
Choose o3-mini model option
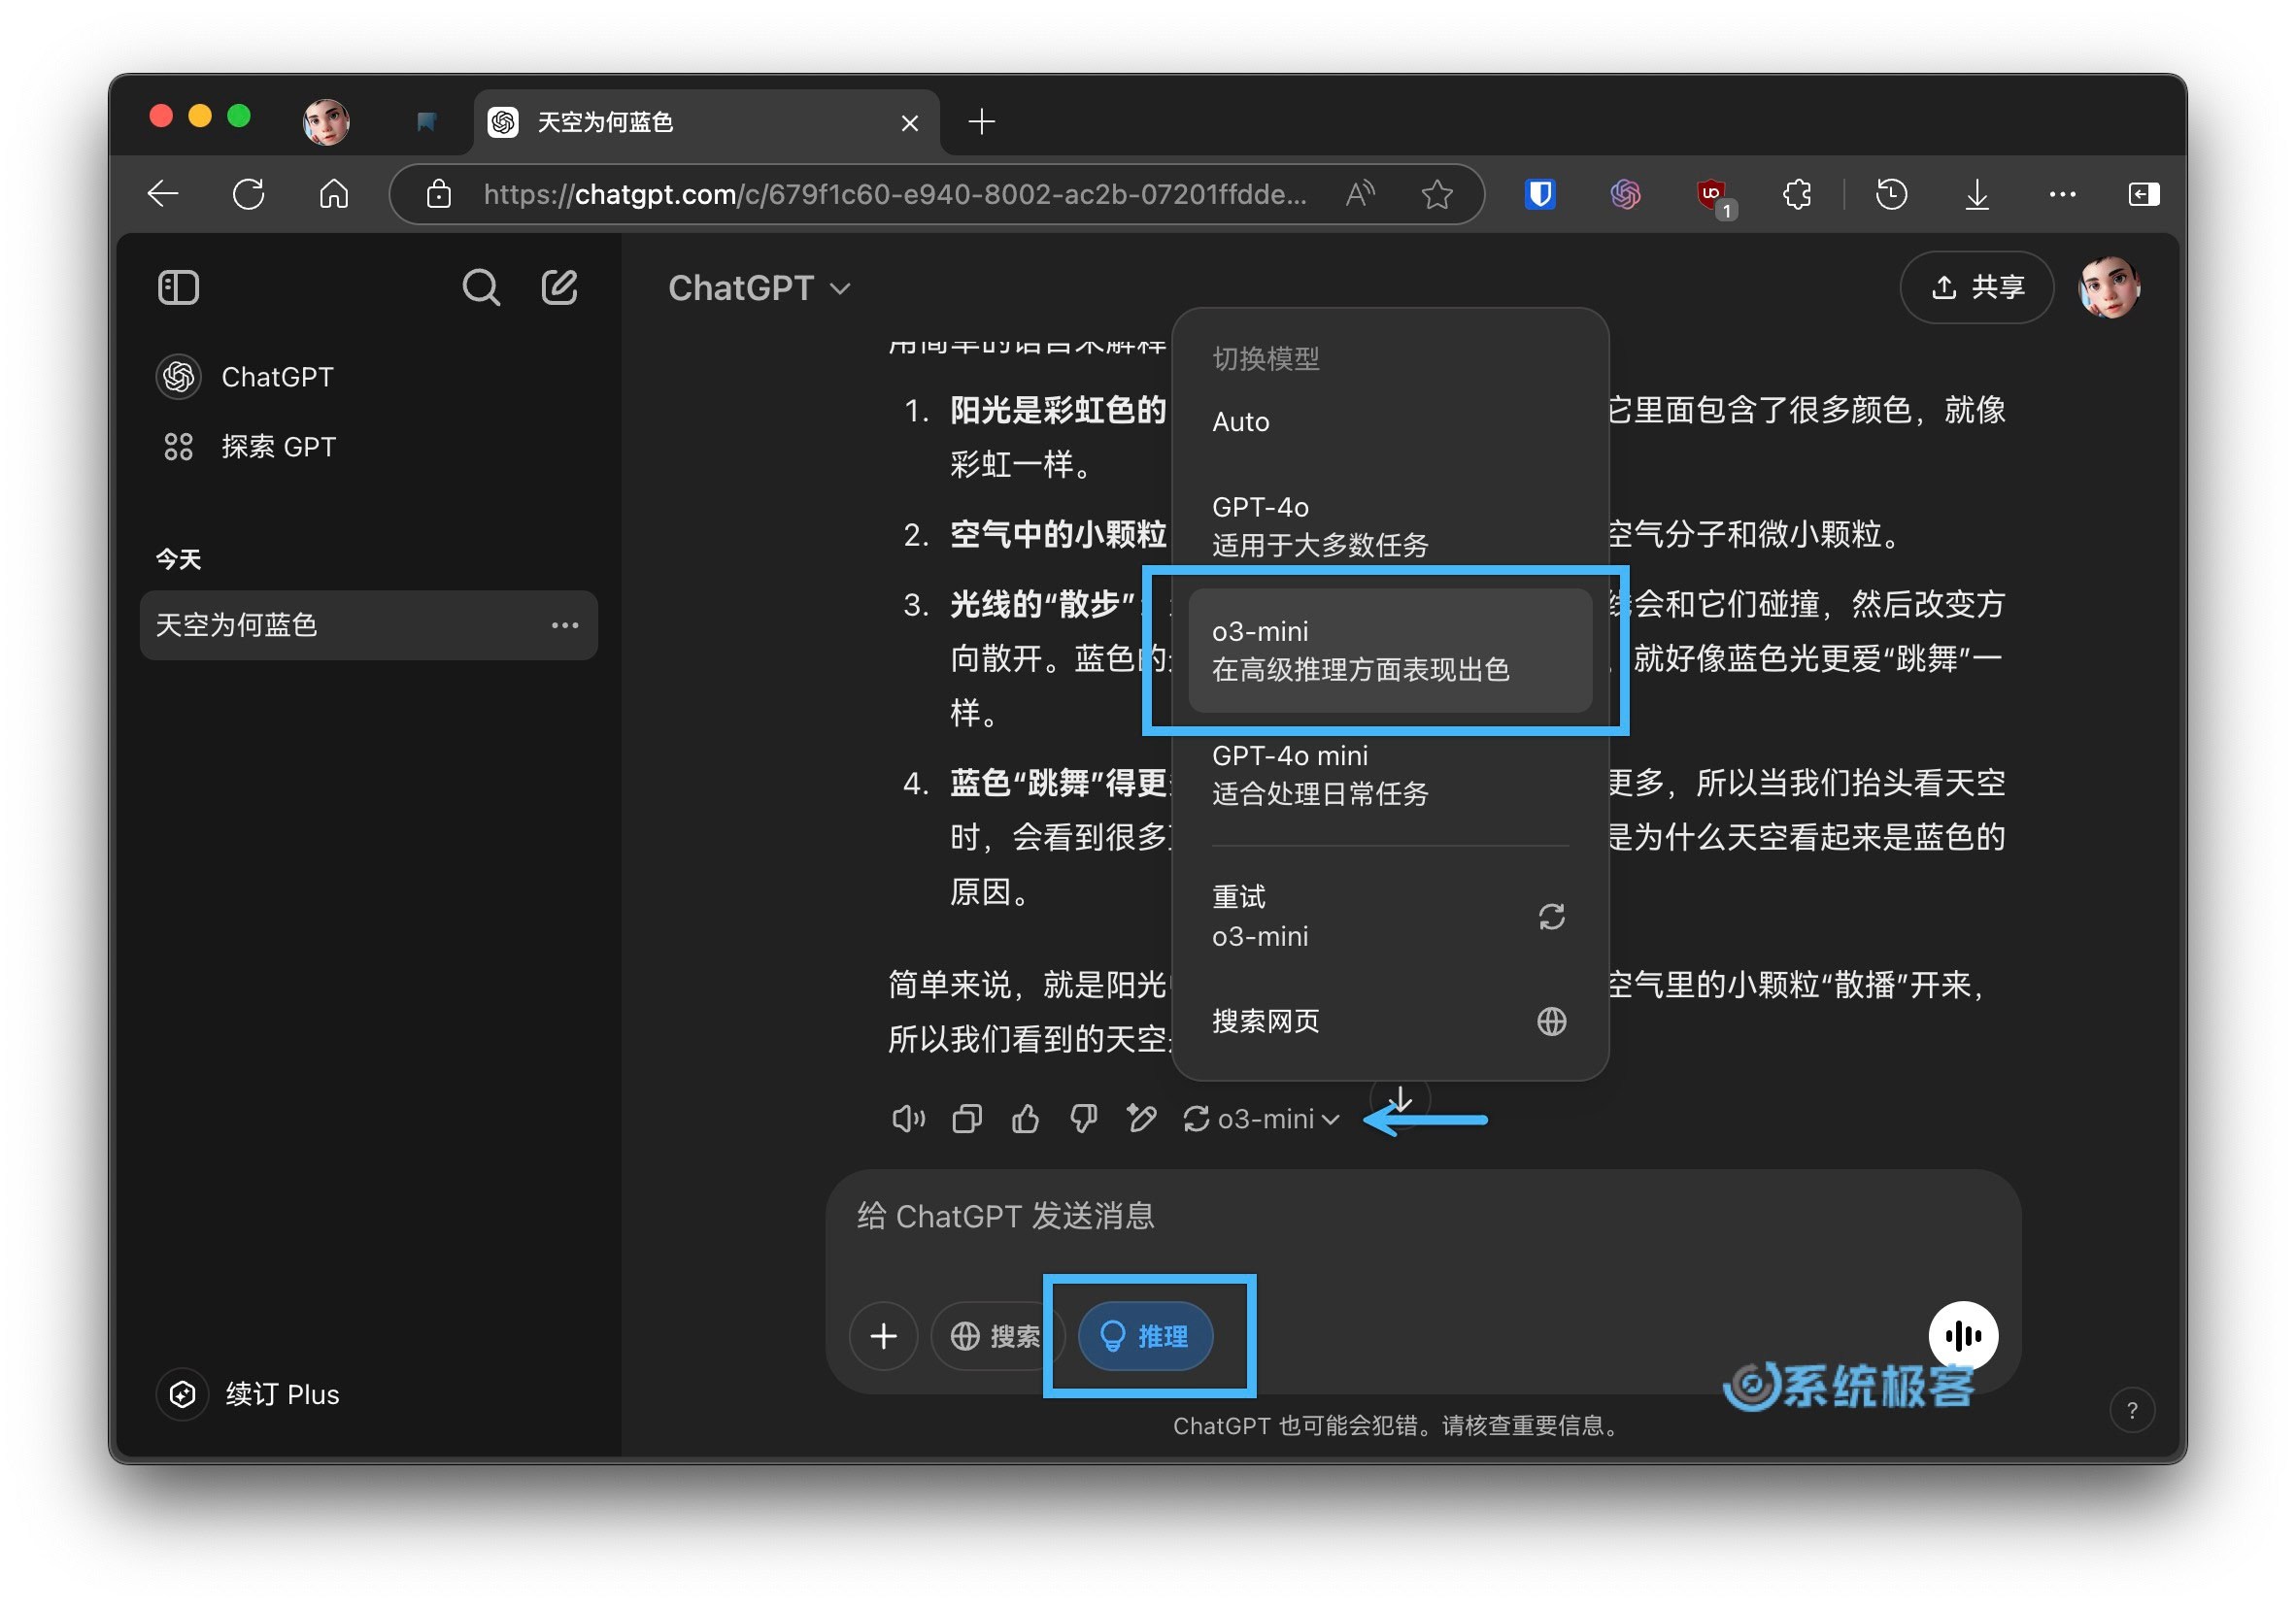1390,650
